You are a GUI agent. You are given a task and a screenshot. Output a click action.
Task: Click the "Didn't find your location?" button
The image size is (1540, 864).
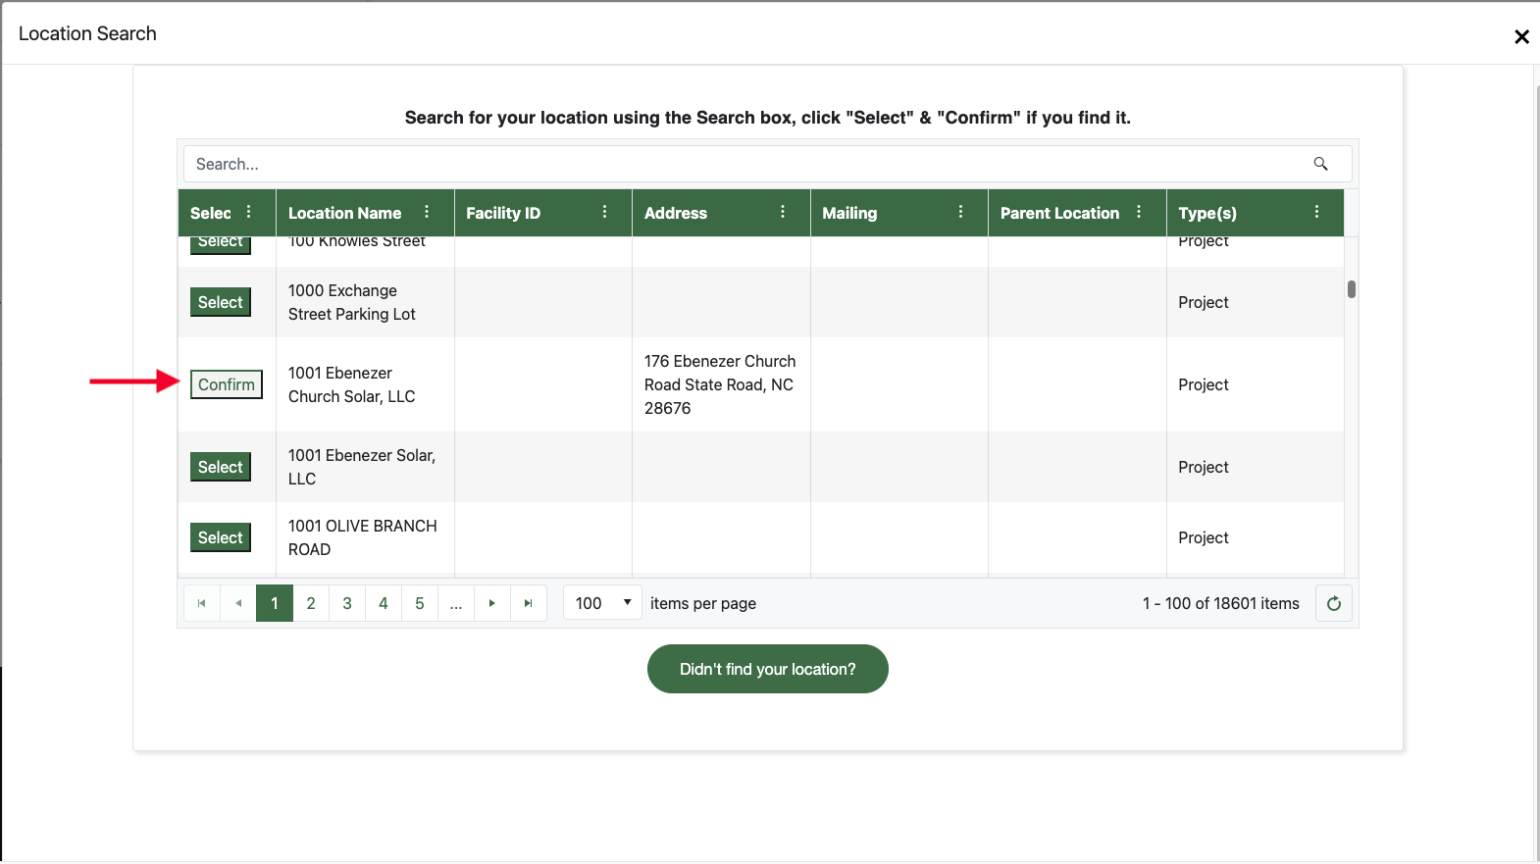pos(767,668)
